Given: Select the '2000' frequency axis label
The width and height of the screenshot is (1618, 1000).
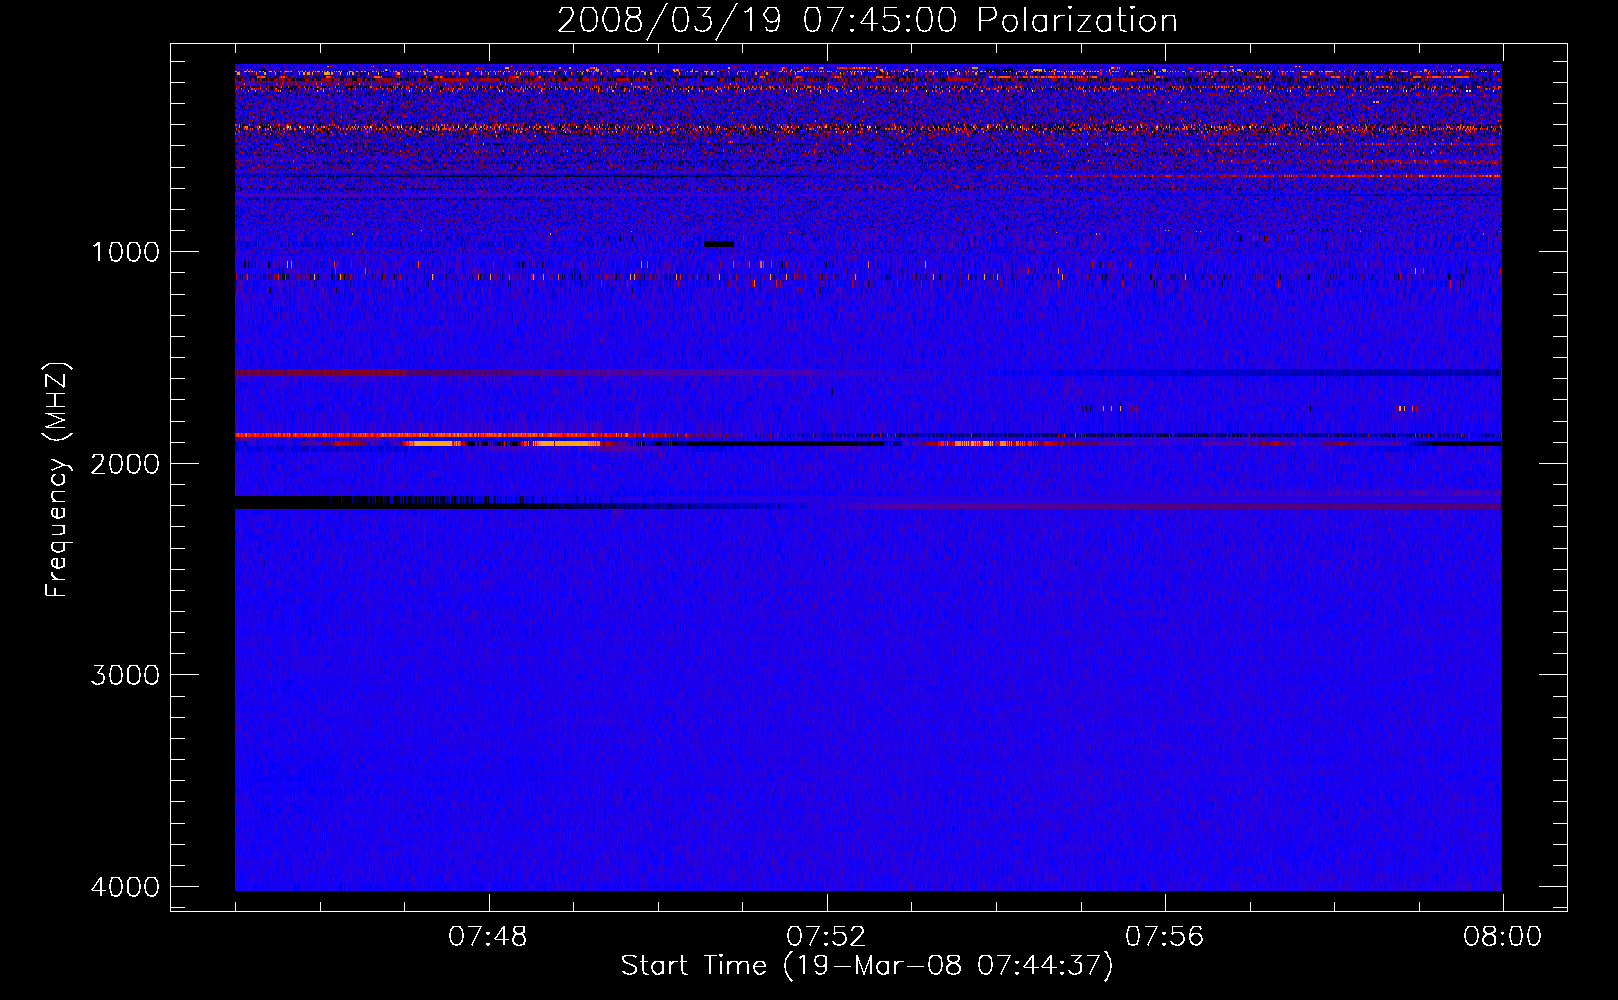Looking at the screenshot, I should [125, 464].
